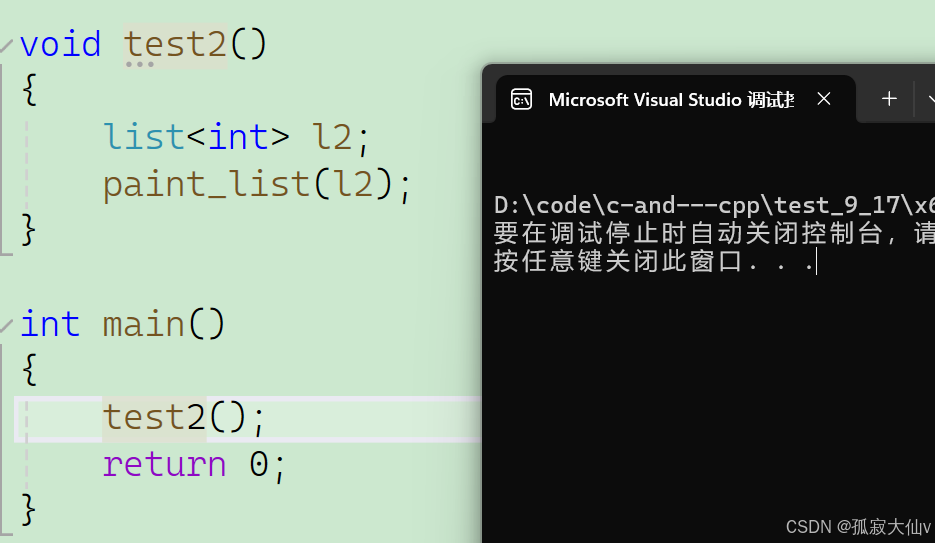Click the l2 variable declaration
The height and width of the screenshot is (543, 935).
(332, 135)
